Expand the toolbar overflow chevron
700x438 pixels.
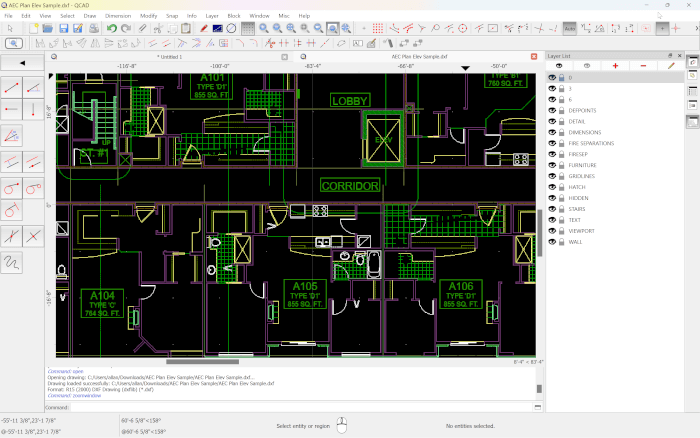point(696,29)
